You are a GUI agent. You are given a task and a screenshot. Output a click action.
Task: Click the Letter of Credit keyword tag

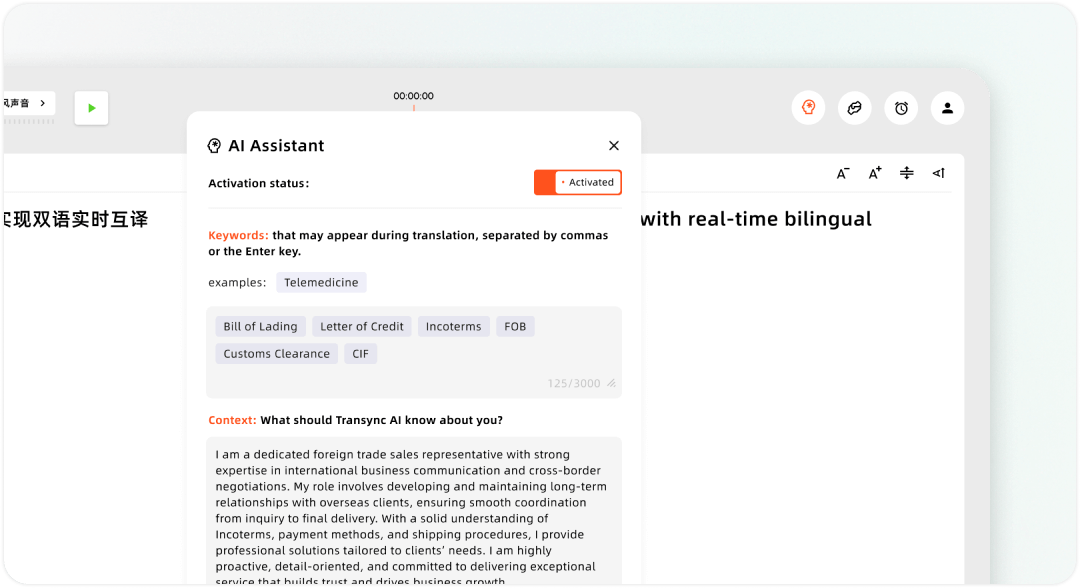tap(362, 326)
